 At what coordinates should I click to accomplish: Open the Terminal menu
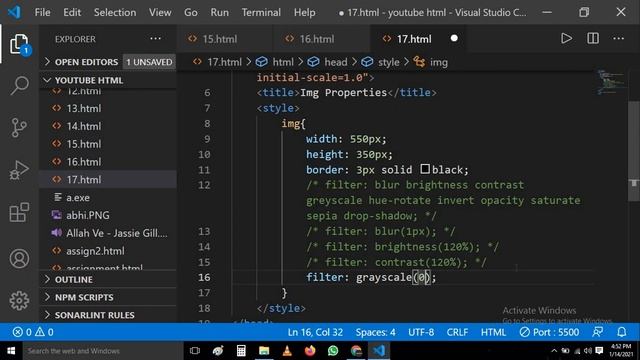[x=261, y=13]
